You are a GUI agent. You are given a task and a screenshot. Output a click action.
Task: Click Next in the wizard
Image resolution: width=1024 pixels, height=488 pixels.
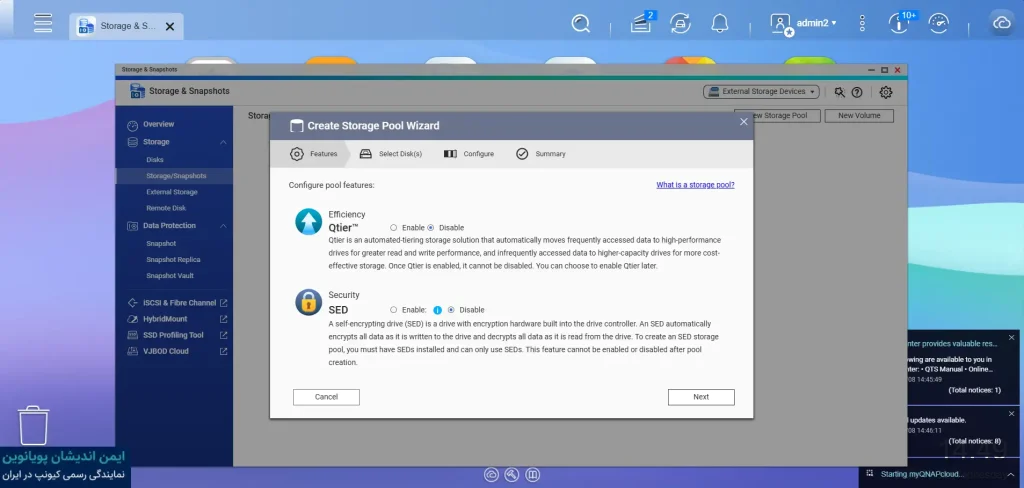pyautogui.click(x=701, y=397)
